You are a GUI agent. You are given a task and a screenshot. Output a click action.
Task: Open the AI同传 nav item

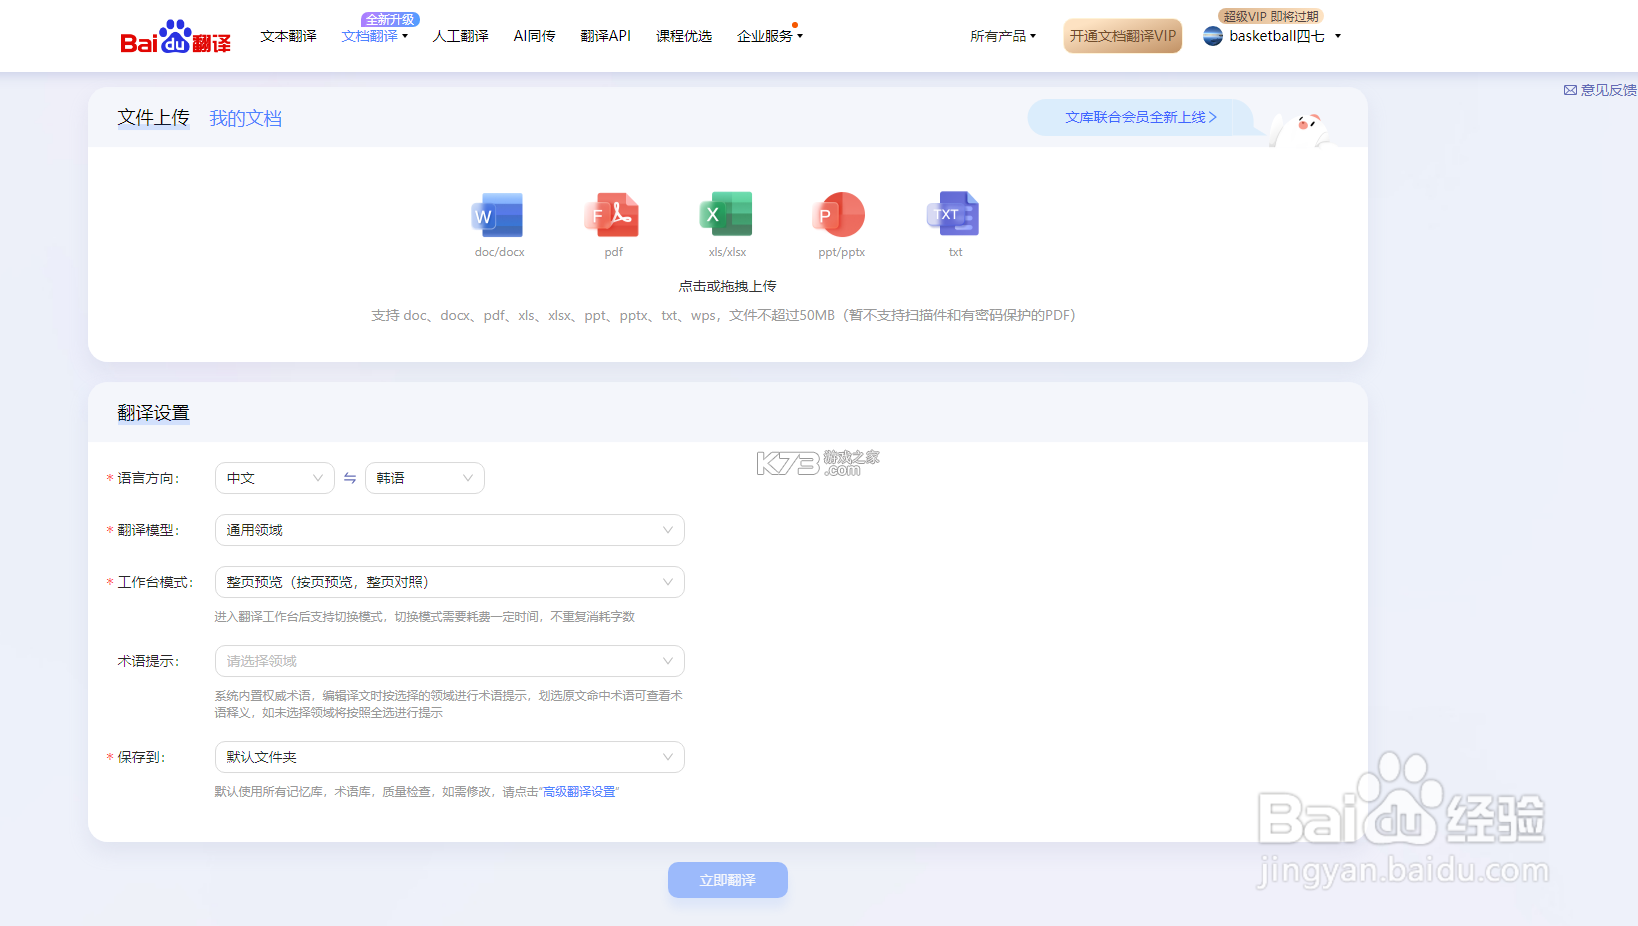[534, 36]
